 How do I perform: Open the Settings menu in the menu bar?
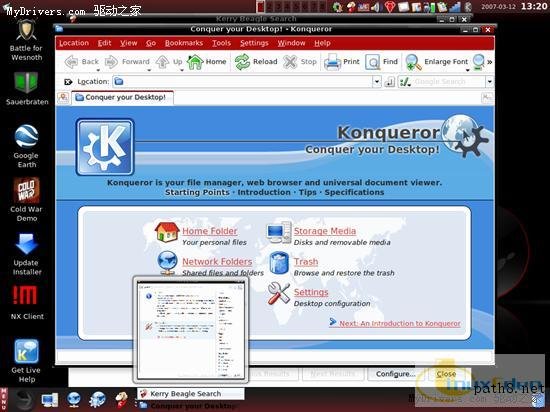(x=254, y=43)
